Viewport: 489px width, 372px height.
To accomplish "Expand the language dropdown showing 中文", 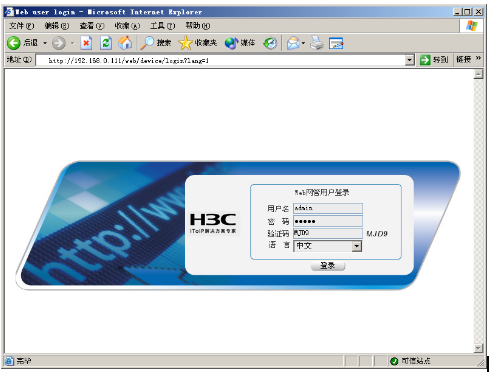I will click(357, 246).
